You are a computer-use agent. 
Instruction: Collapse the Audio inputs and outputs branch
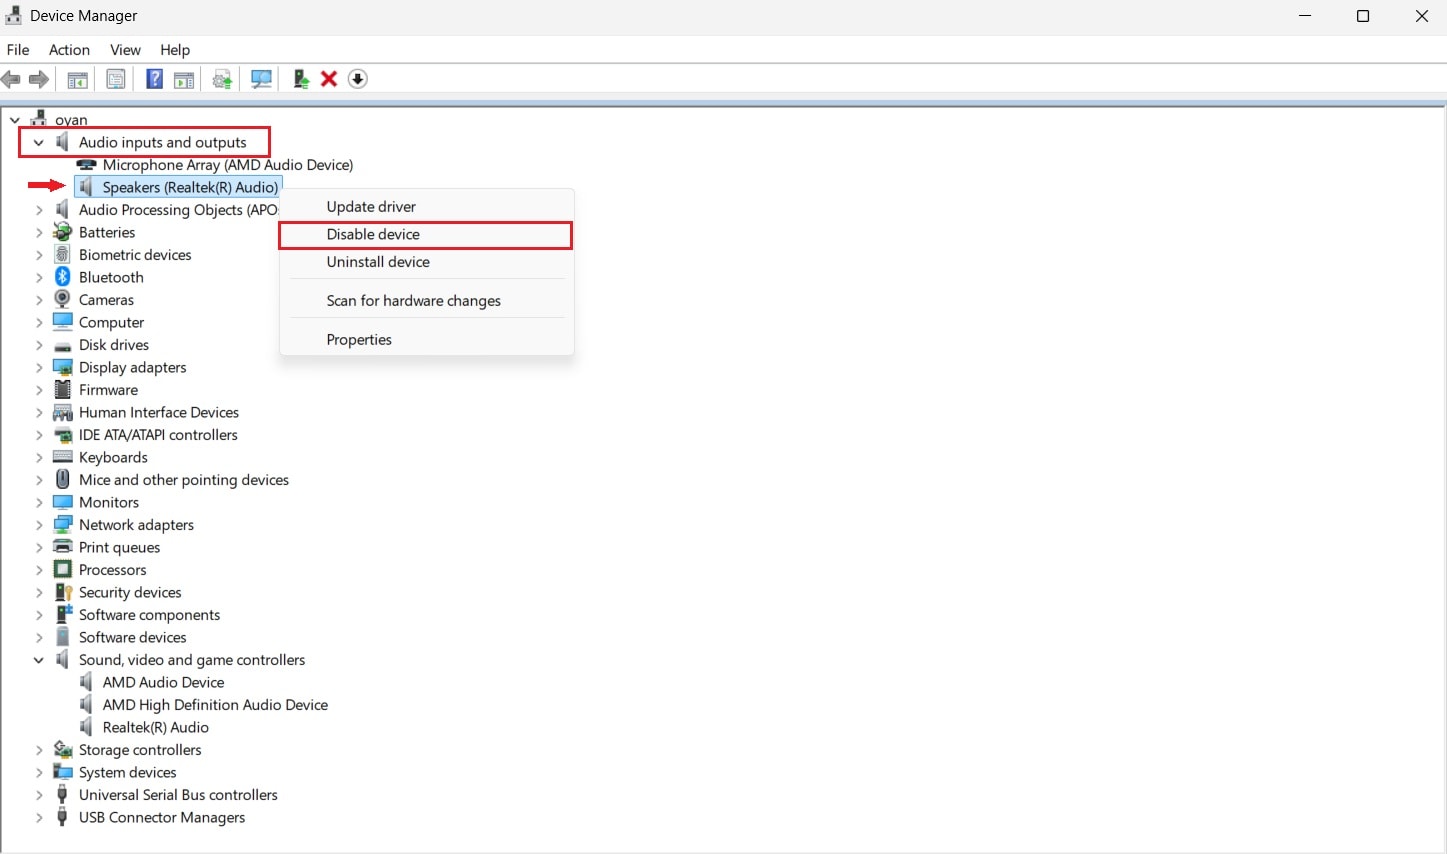click(39, 142)
